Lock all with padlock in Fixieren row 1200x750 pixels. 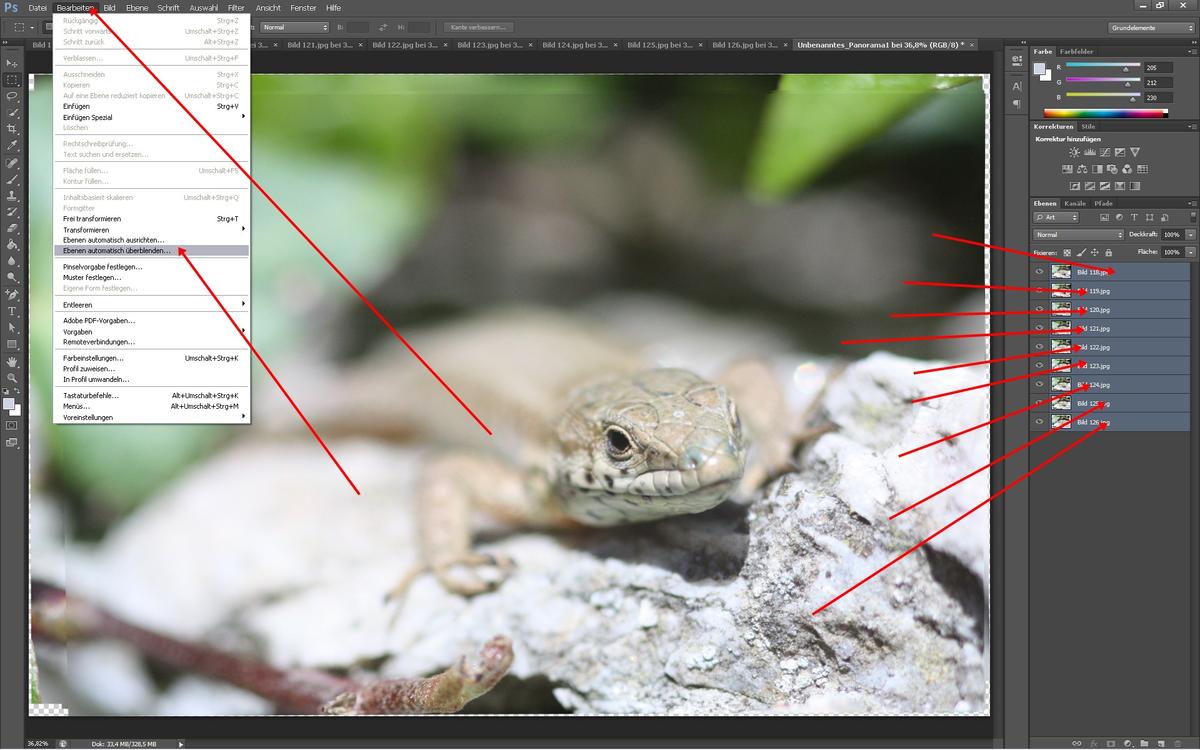[x=1108, y=252]
